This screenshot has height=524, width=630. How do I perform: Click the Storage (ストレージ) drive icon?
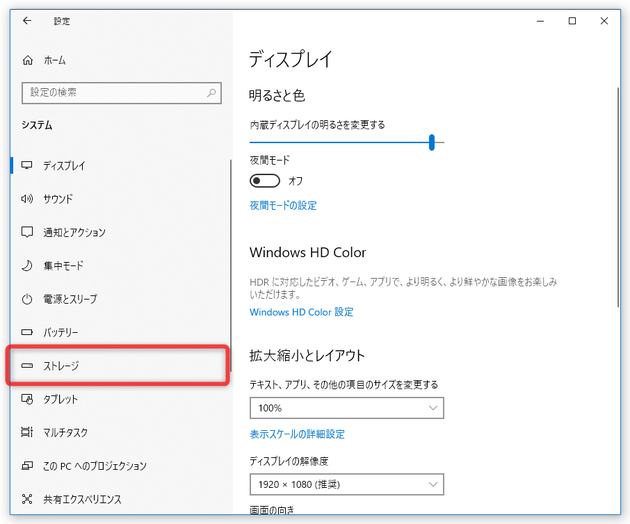pos(27,365)
